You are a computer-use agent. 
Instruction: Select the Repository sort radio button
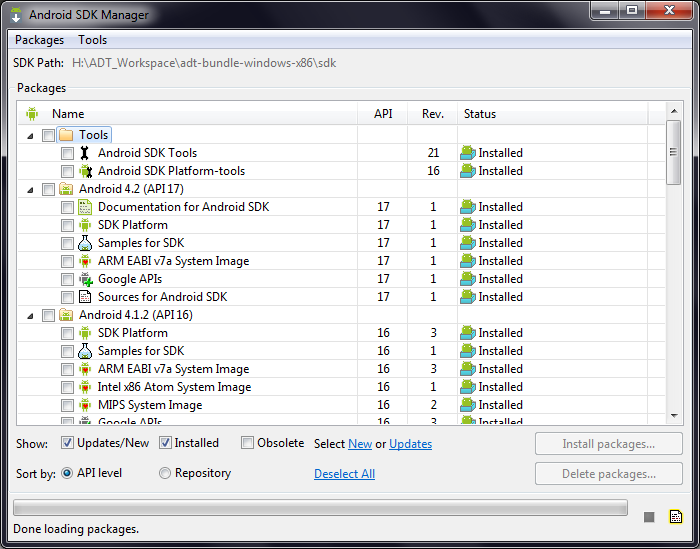(x=165, y=473)
